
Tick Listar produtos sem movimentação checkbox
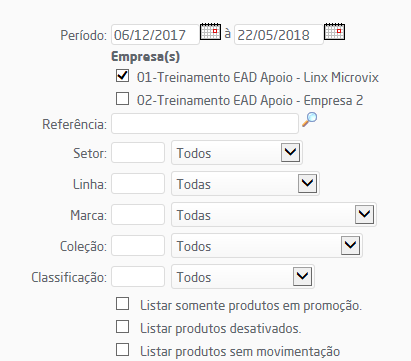pyautogui.click(x=122, y=350)
